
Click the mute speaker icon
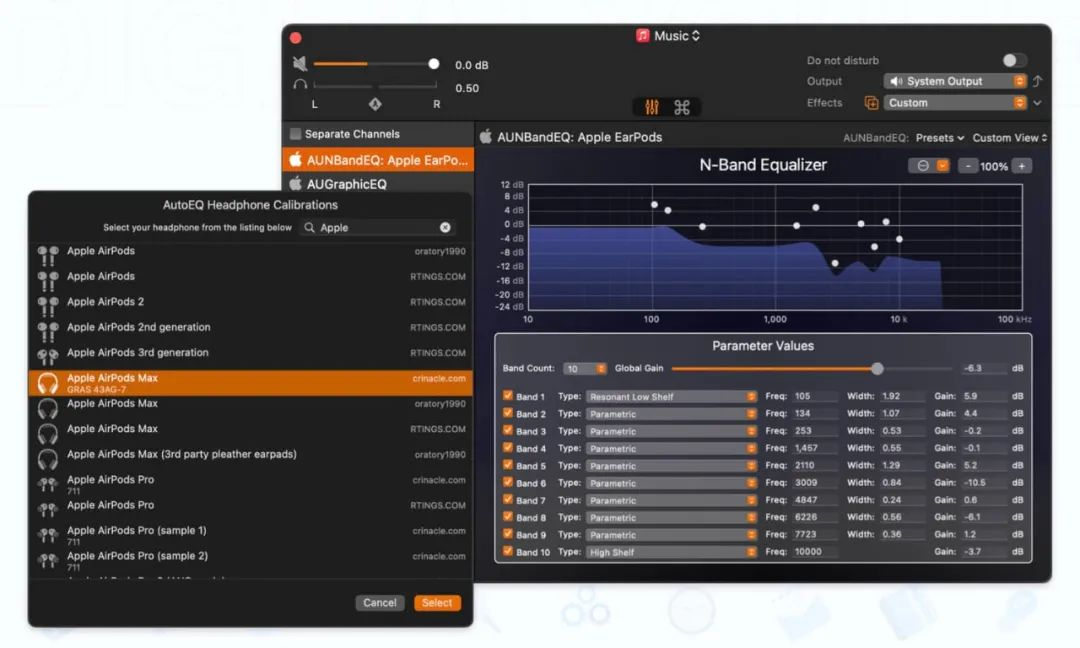click(299, 64)
